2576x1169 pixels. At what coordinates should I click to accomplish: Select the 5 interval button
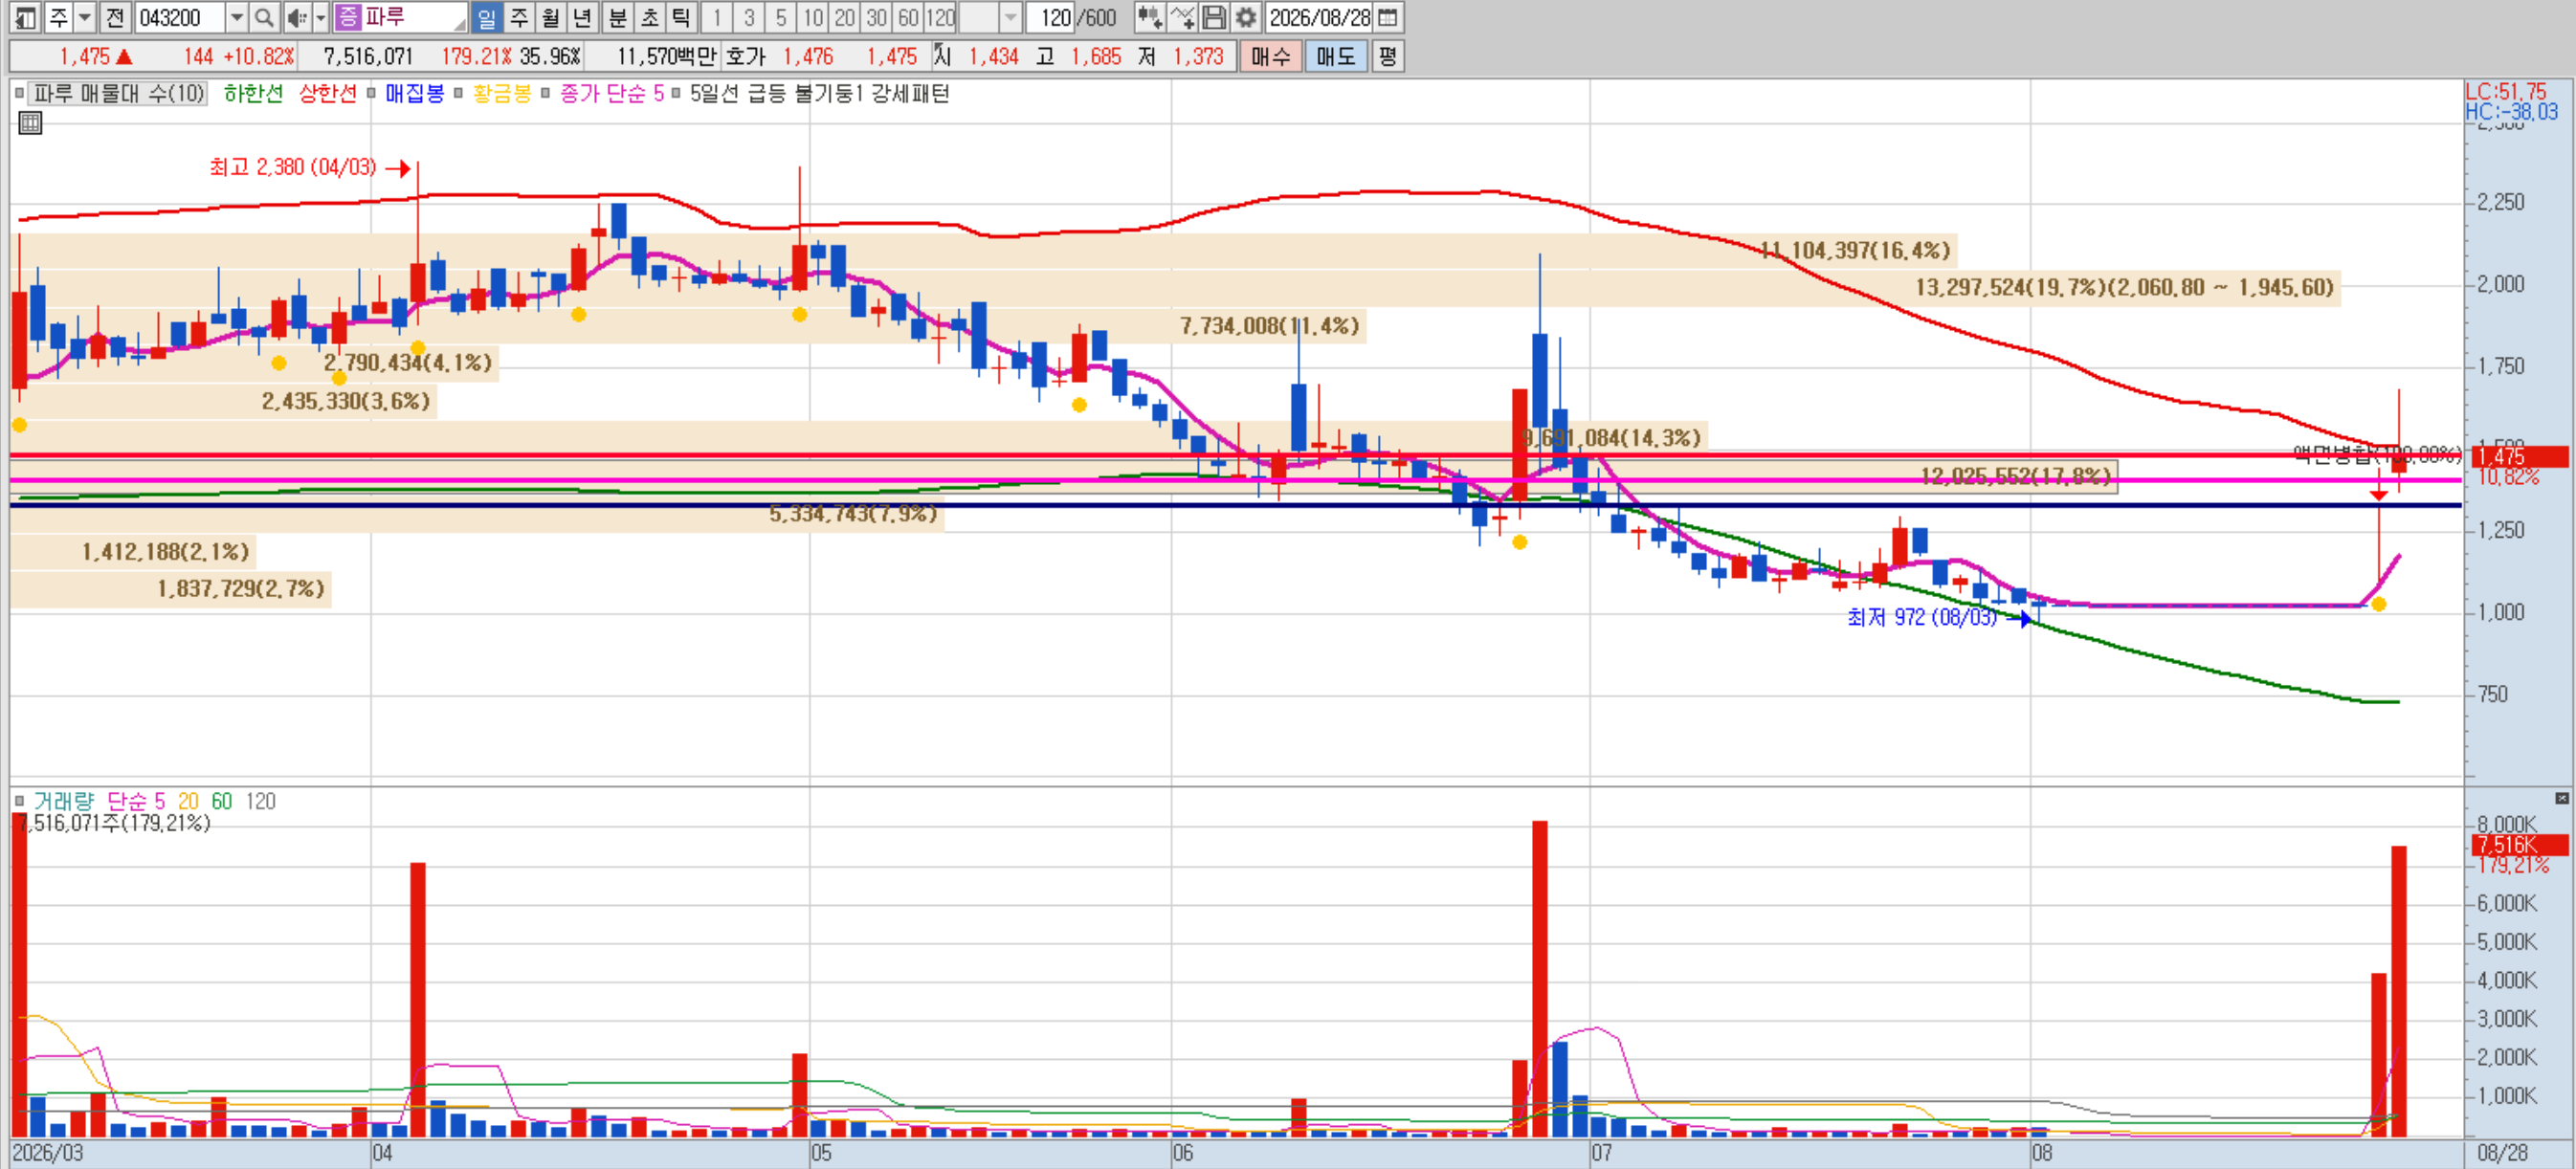[x=781, y=17]
